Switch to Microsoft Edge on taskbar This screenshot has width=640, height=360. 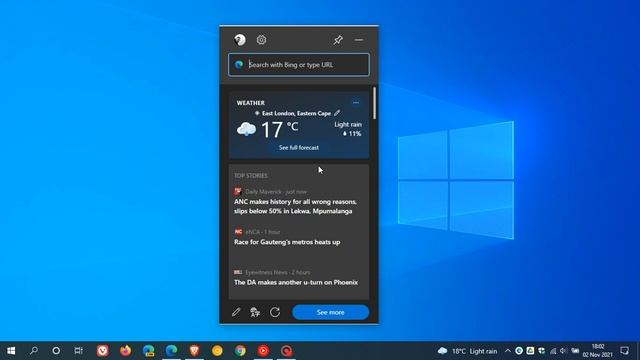pyautogui.click(x=171, y=351)
